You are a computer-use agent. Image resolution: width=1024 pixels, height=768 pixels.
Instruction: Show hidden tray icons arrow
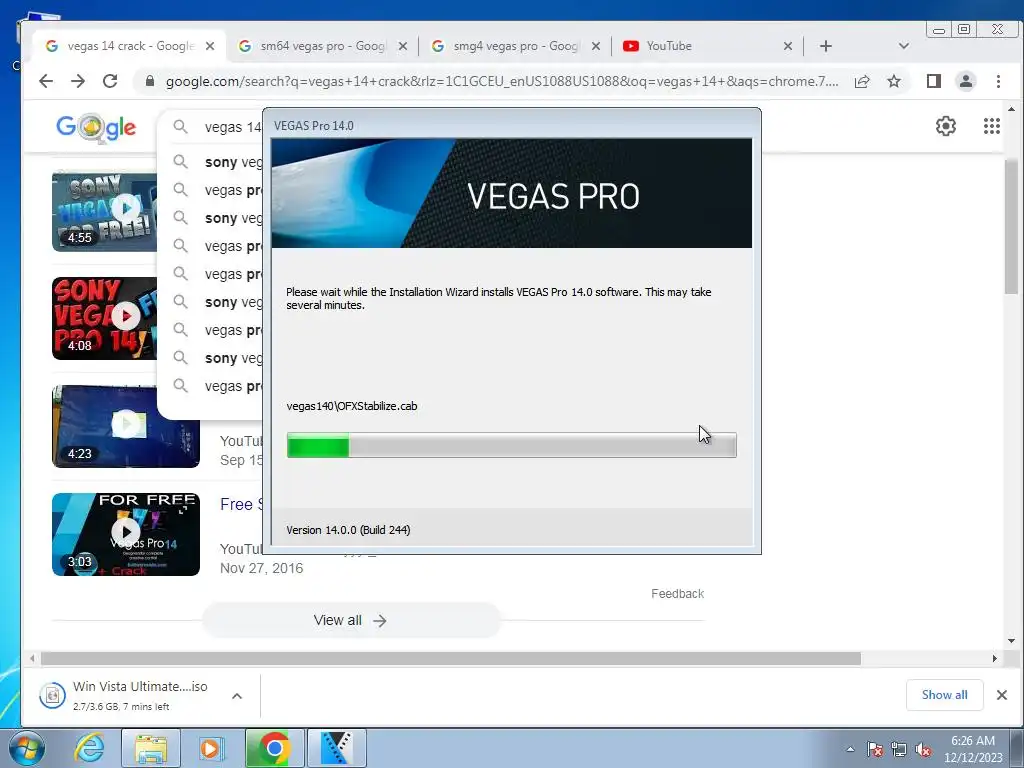tap(850, 749)
